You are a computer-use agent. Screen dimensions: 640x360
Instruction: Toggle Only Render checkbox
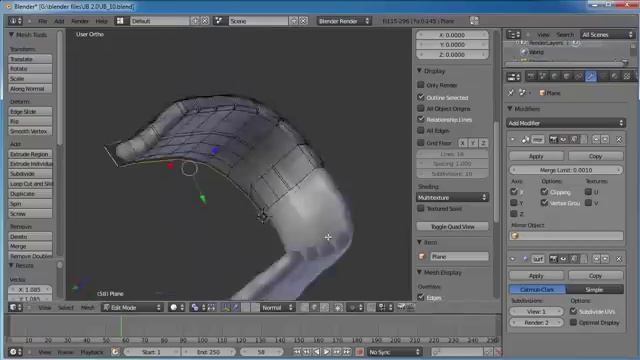click(421, 85)
